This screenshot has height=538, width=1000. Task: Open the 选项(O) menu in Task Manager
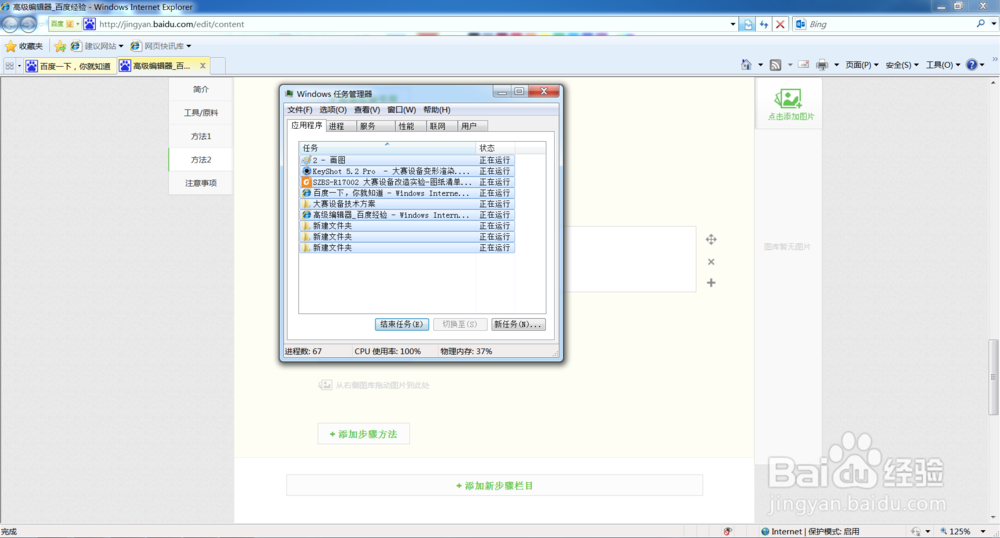[x=333, y=110]
